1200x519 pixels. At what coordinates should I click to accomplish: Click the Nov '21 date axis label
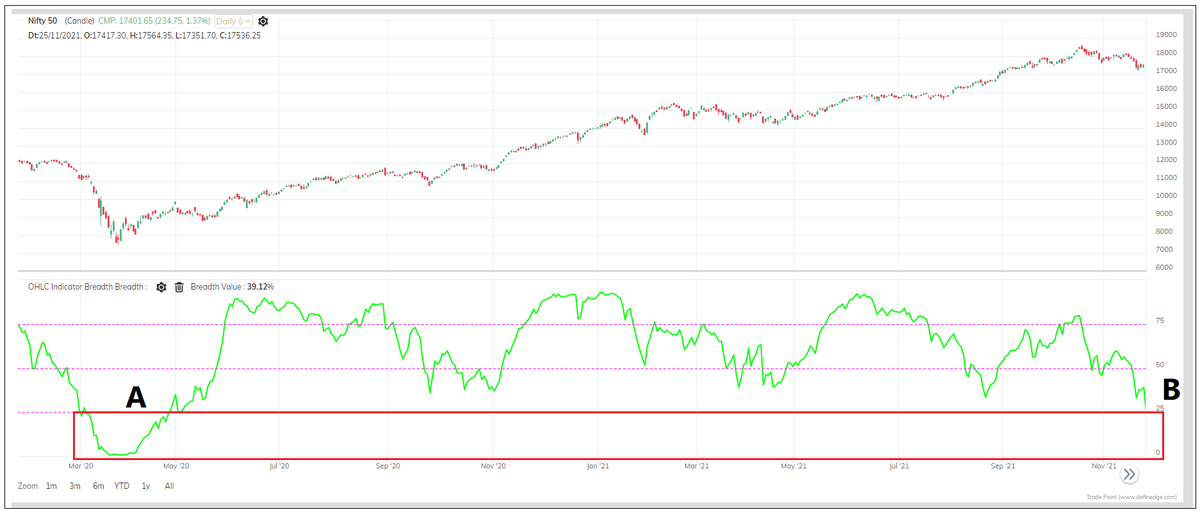click(1104, 466)
